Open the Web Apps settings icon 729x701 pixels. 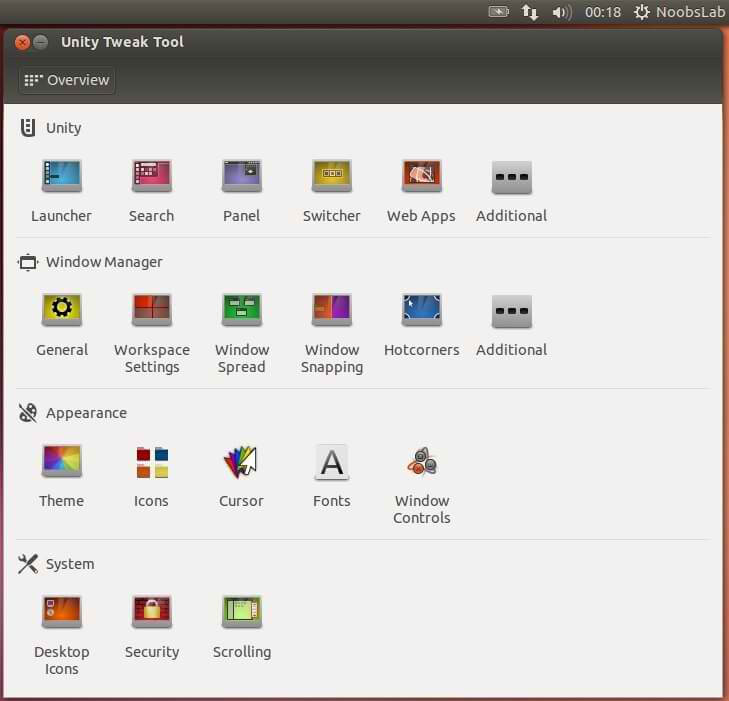pos(422,177)
